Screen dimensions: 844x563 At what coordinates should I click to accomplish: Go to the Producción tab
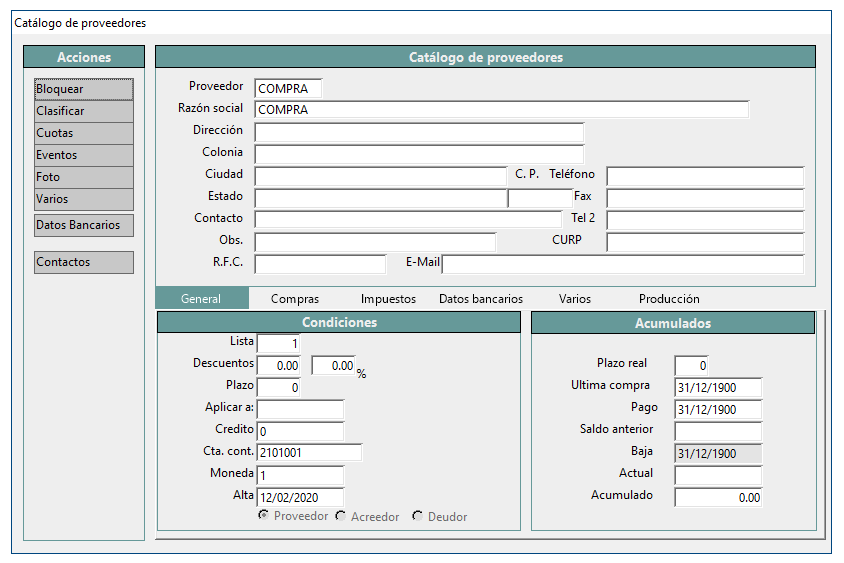(x=669, y=299)
